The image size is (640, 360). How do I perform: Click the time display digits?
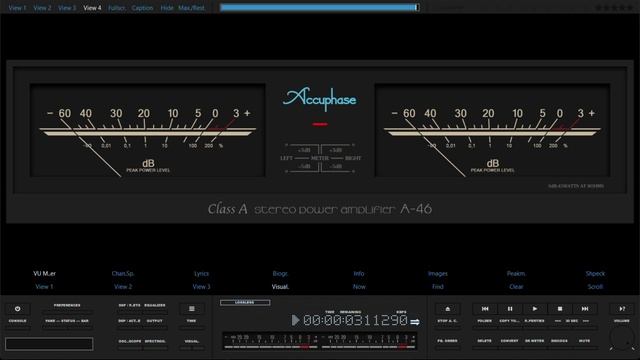click(355, 320)
